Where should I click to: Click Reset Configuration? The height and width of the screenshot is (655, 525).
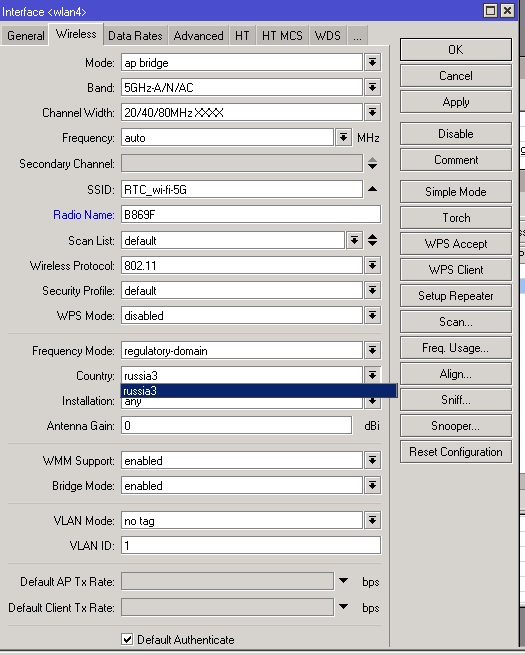click(x=456, y=452)
